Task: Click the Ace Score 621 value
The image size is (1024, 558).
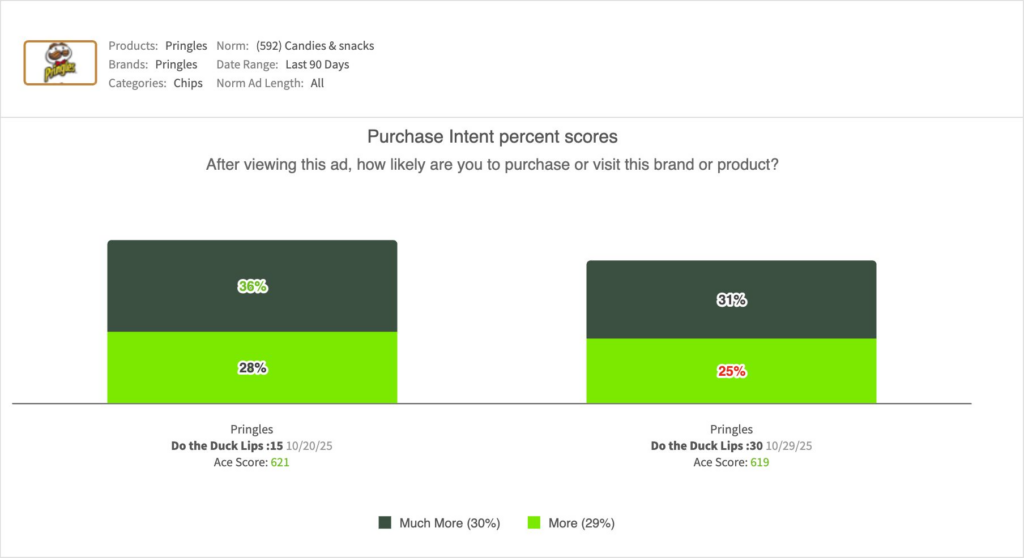Action: point(281,463)
